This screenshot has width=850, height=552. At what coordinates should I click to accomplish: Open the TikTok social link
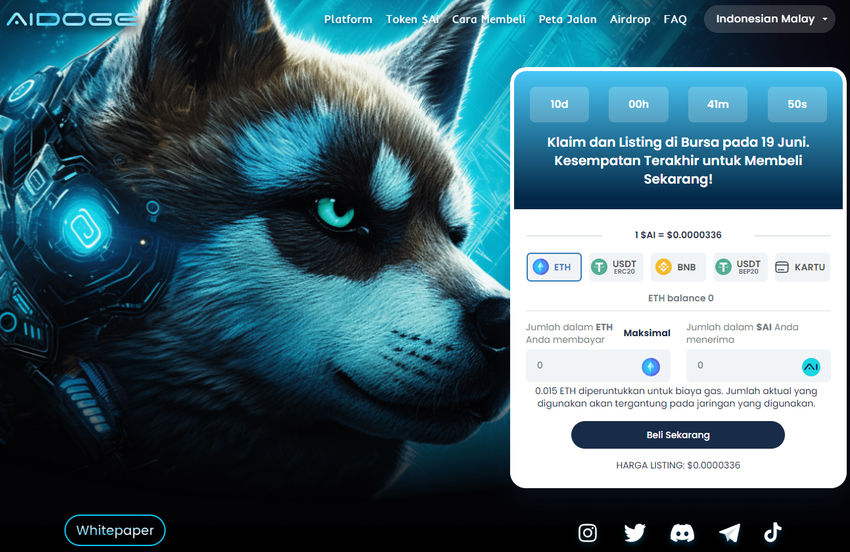(x=772, y=532)
